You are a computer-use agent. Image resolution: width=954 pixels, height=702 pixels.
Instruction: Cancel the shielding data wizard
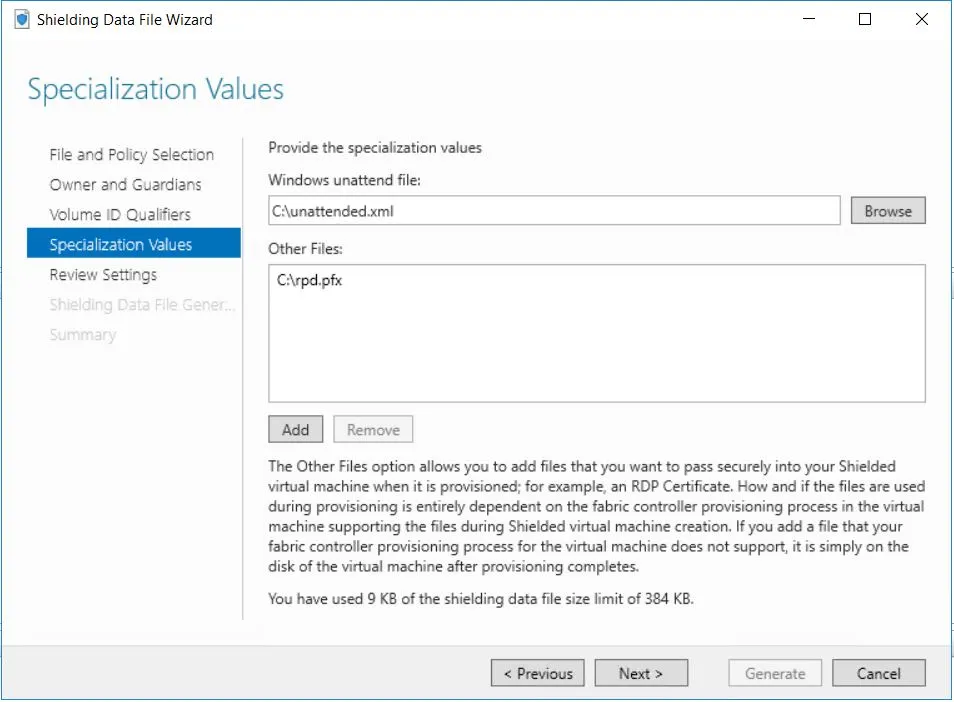point(878,674)
